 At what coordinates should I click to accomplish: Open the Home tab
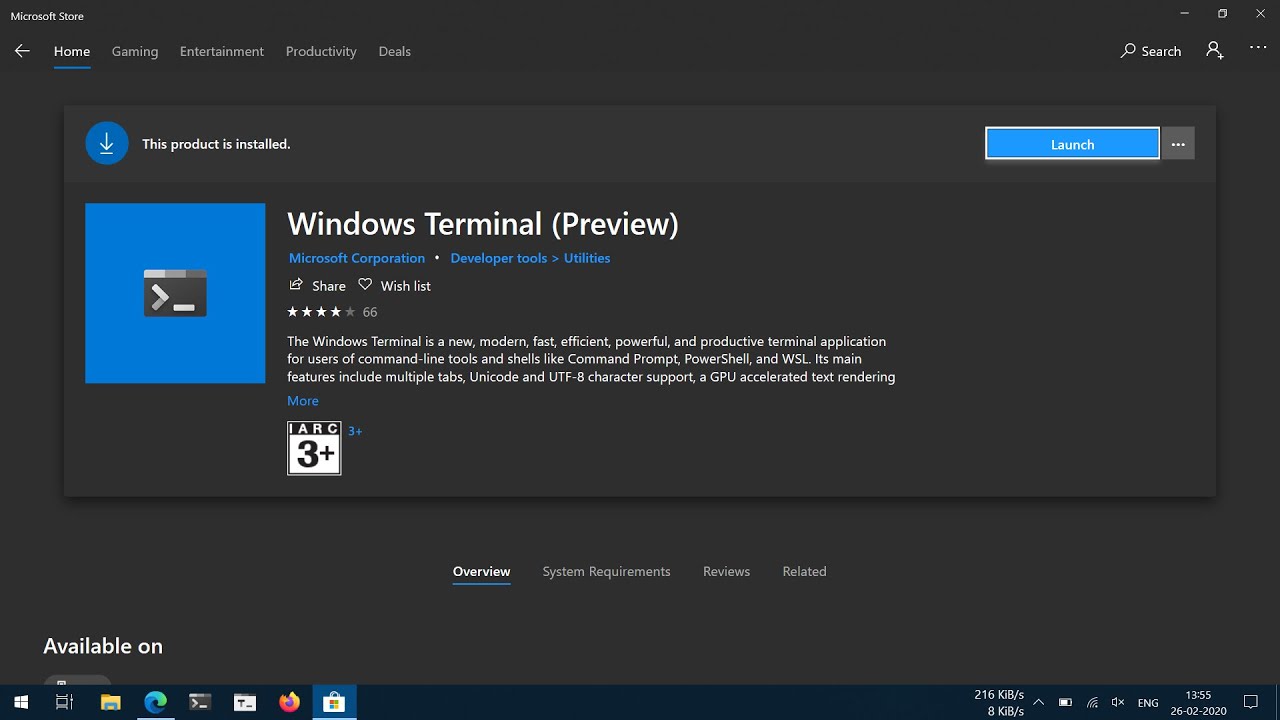coord(72,51)
